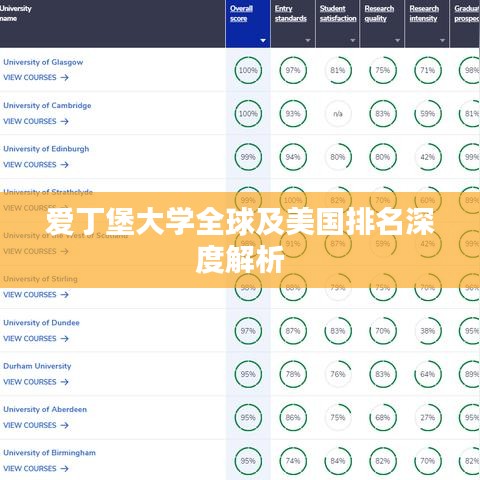This screenshot has width=480, height=480.
Task: Open University of Glasgow link
Action: pyautogui.click(x=43, y=62)
